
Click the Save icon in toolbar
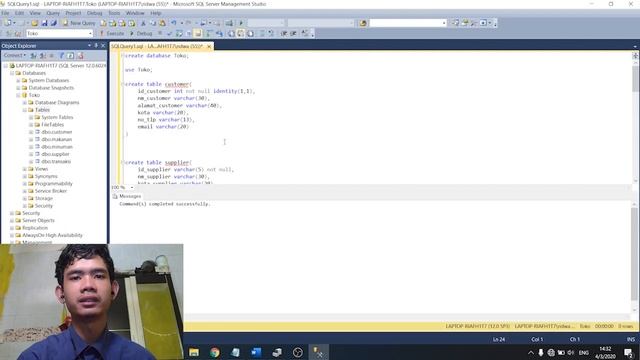coord(44,23)
